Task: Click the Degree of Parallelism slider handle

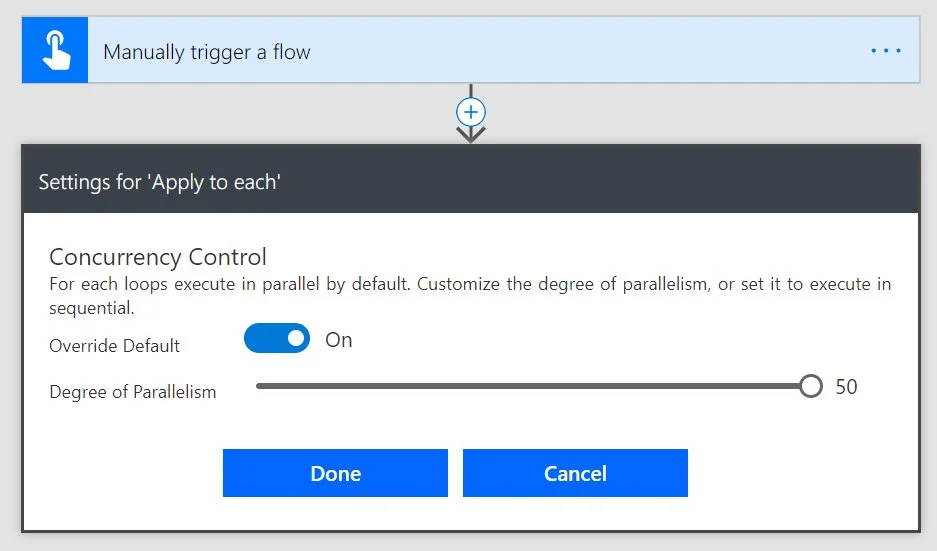Action: pyautogui.click(x=811, y=386)
